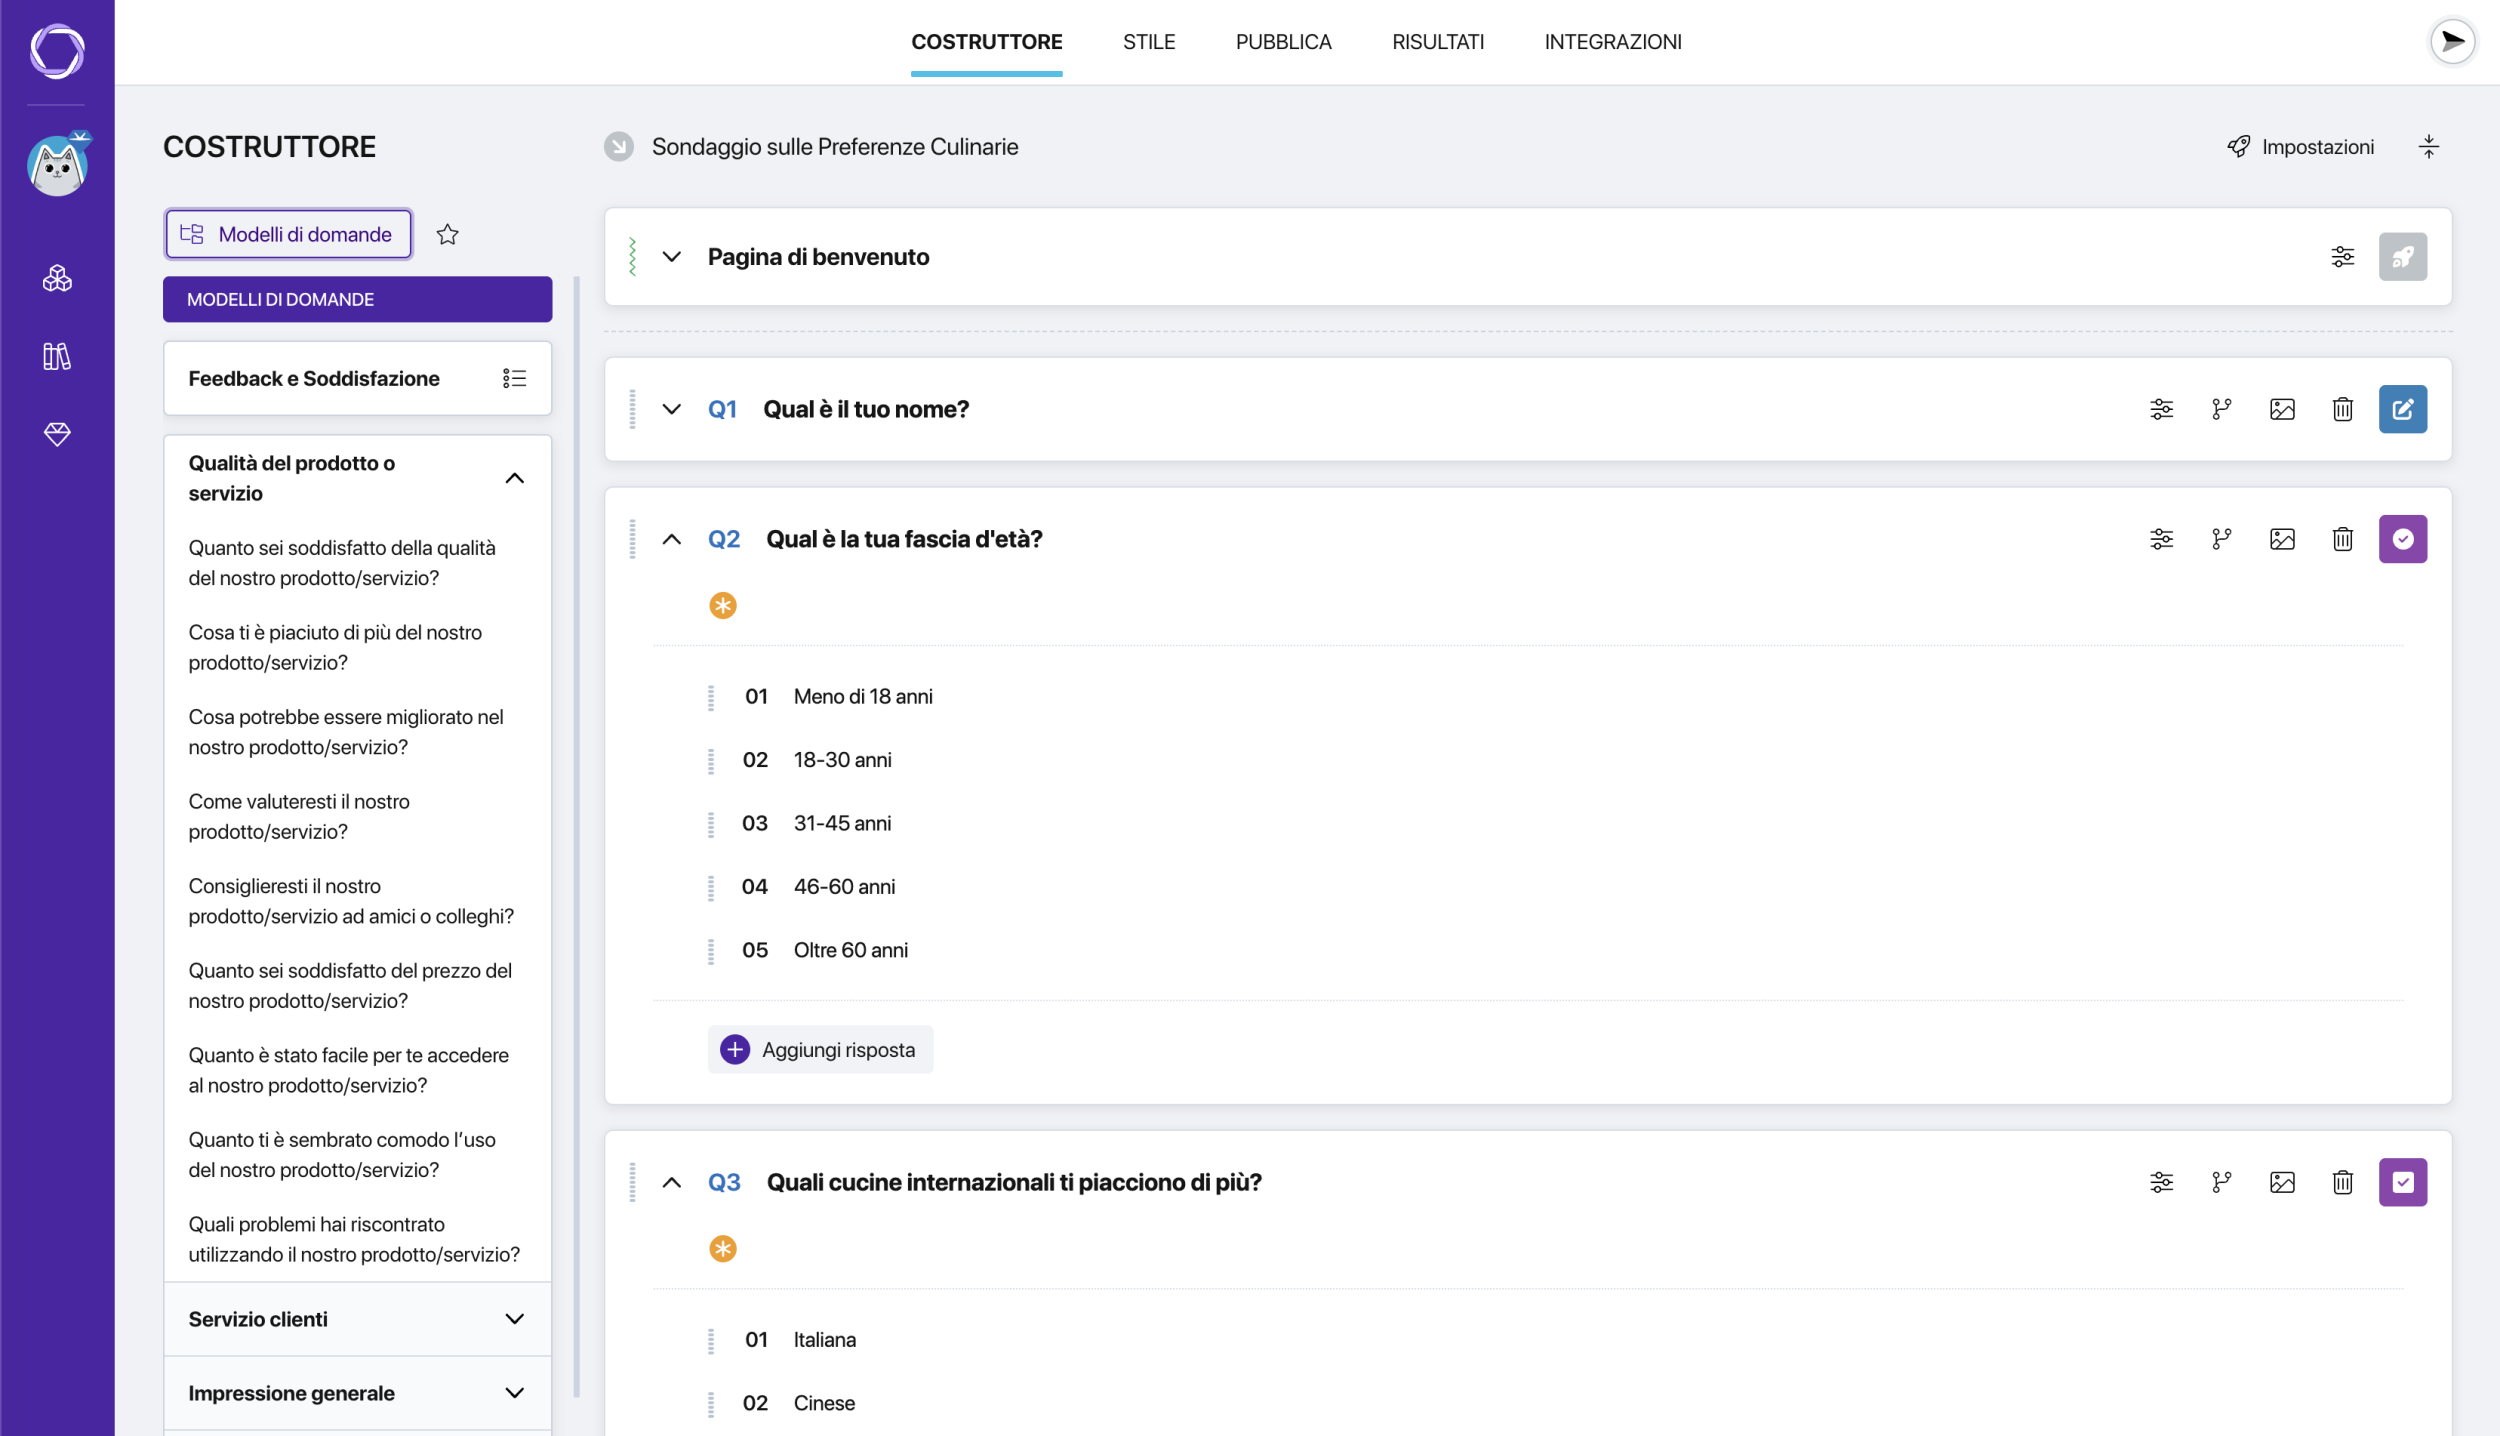Delete question Q1 with trash icon
This screenshot has height=1436, width=2500.
[x=2343, y=409]
